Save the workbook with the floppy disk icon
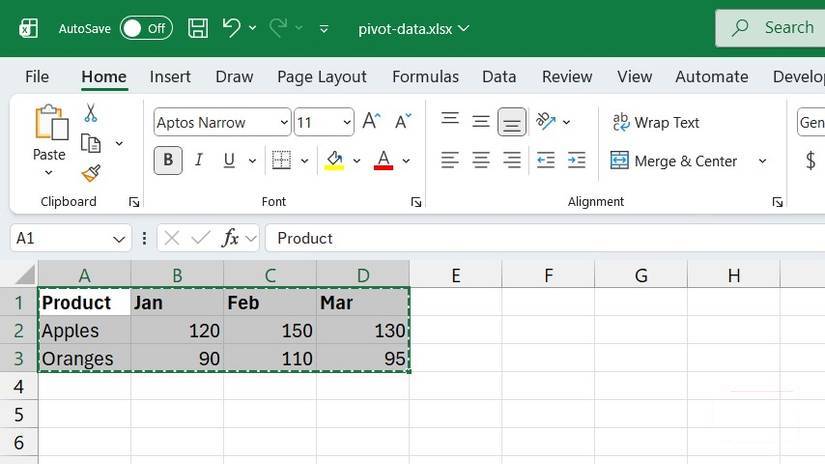Screen dimensions: 825x464 [198, 28]
